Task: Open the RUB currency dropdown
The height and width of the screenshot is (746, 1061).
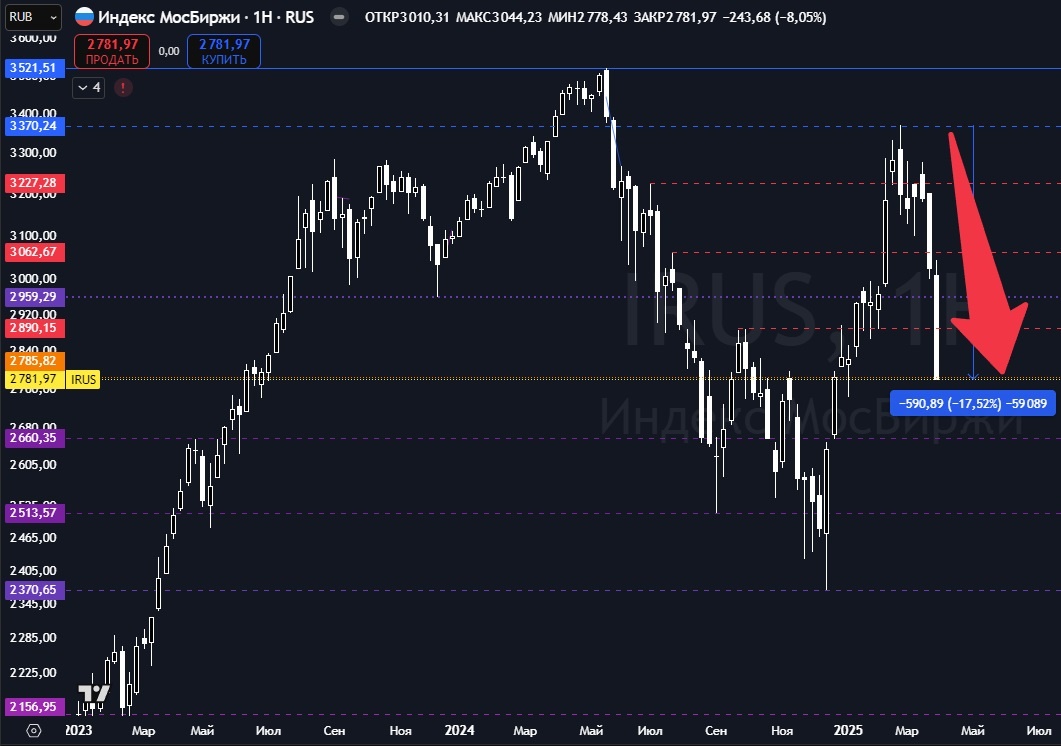Action: pyautogui.click(x=33, y=17)
